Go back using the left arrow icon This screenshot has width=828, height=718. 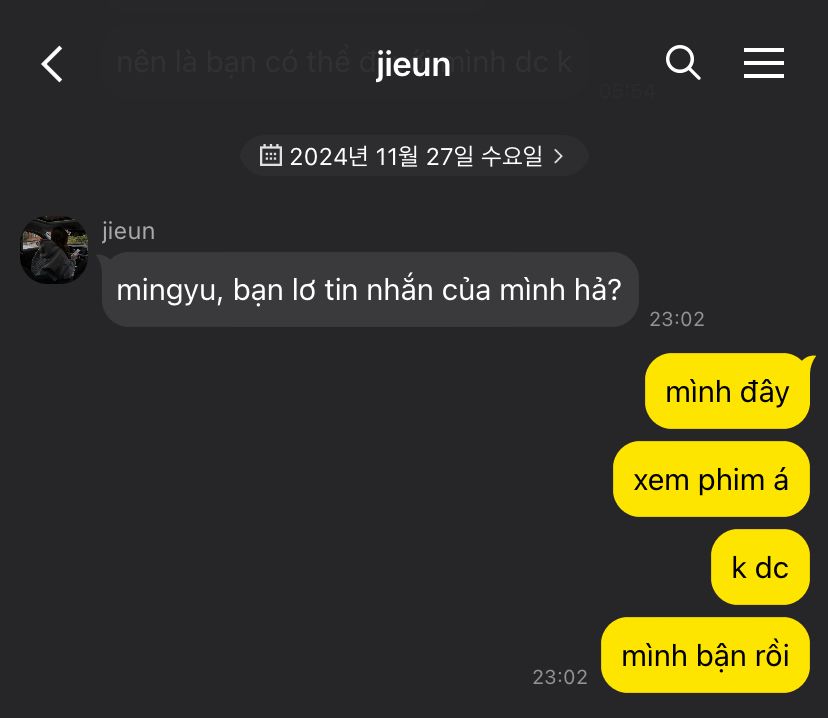pos(52,64)
